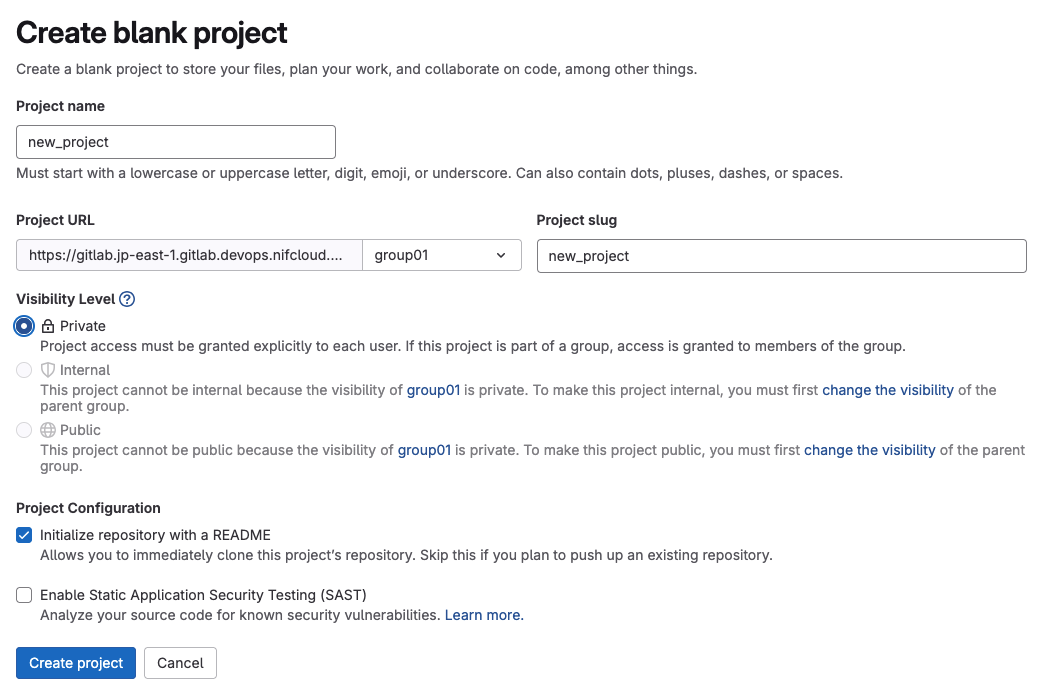Click the globe icon beside Public
This screenshot has height=699, width=1045.
47,430
